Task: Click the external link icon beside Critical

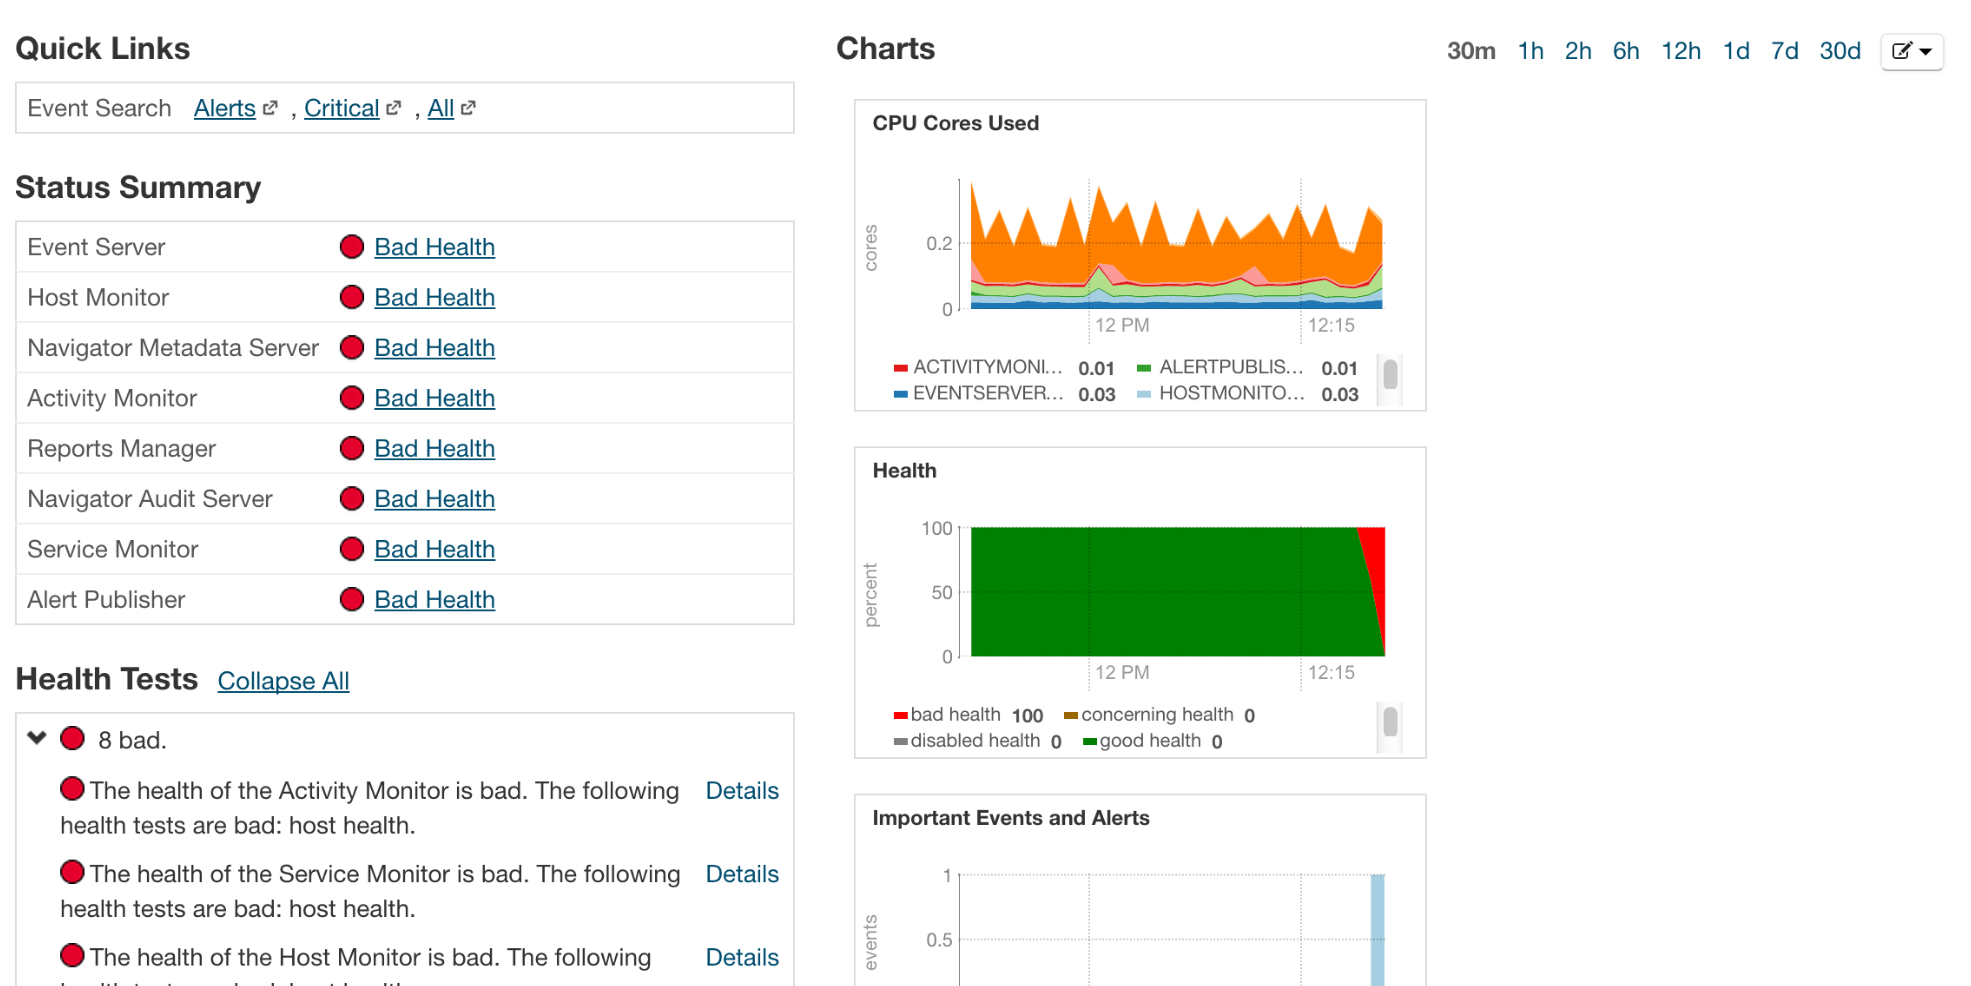Action: [394, 108]
